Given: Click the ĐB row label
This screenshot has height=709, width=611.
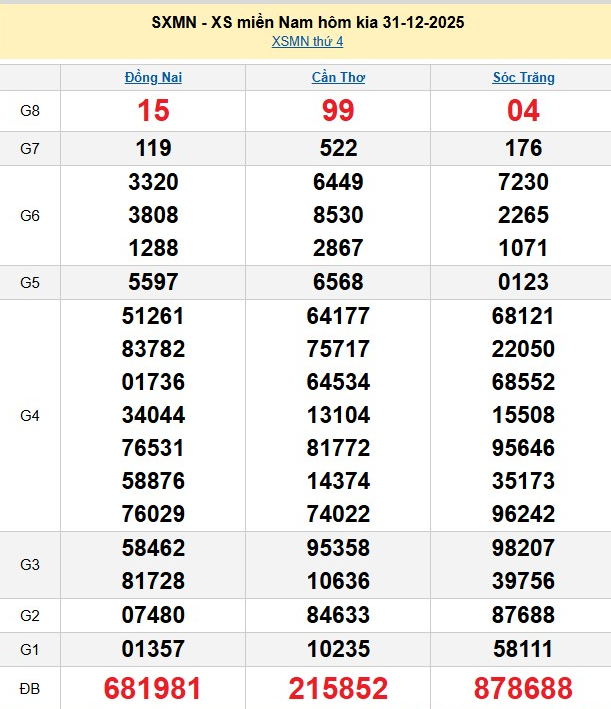Looking at the screenshot, I should [x=30, y=688].
